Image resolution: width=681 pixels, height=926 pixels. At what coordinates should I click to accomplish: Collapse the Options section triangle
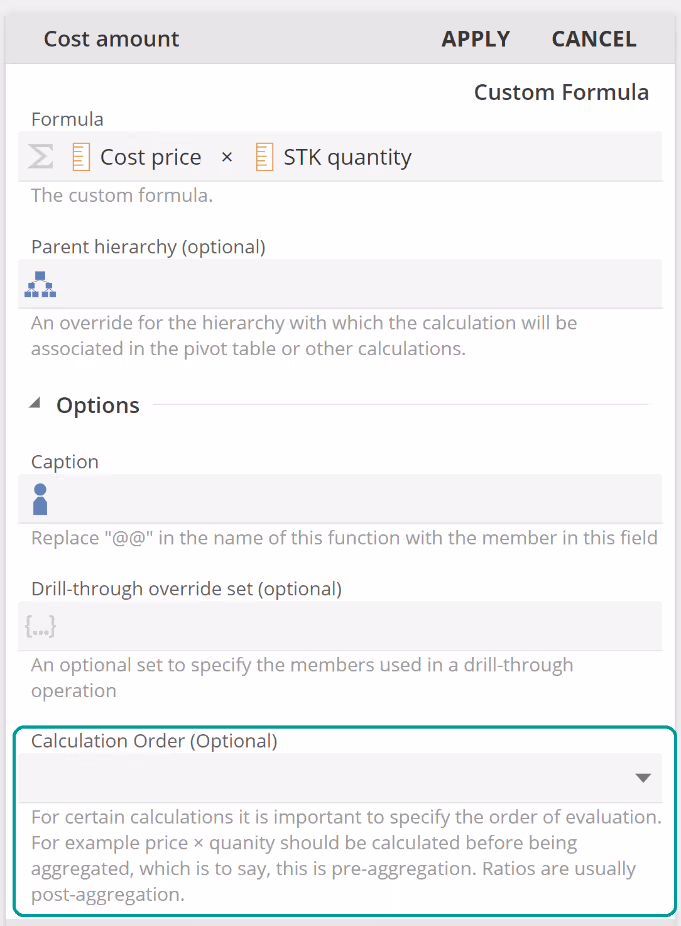point(36,404)
